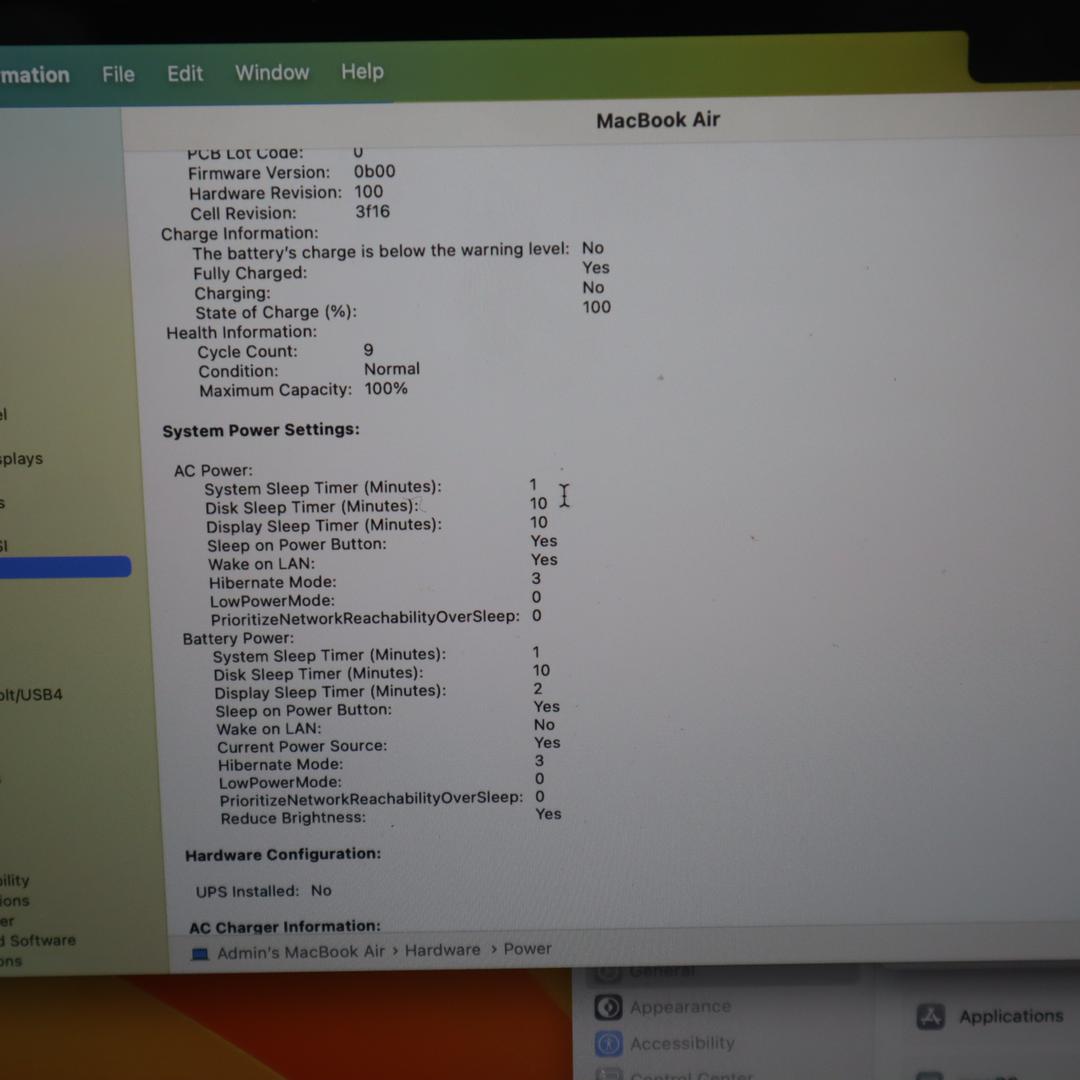Select the highlighted Power sidebar row
The image size is (1080, 1080).
click(65, 567)
